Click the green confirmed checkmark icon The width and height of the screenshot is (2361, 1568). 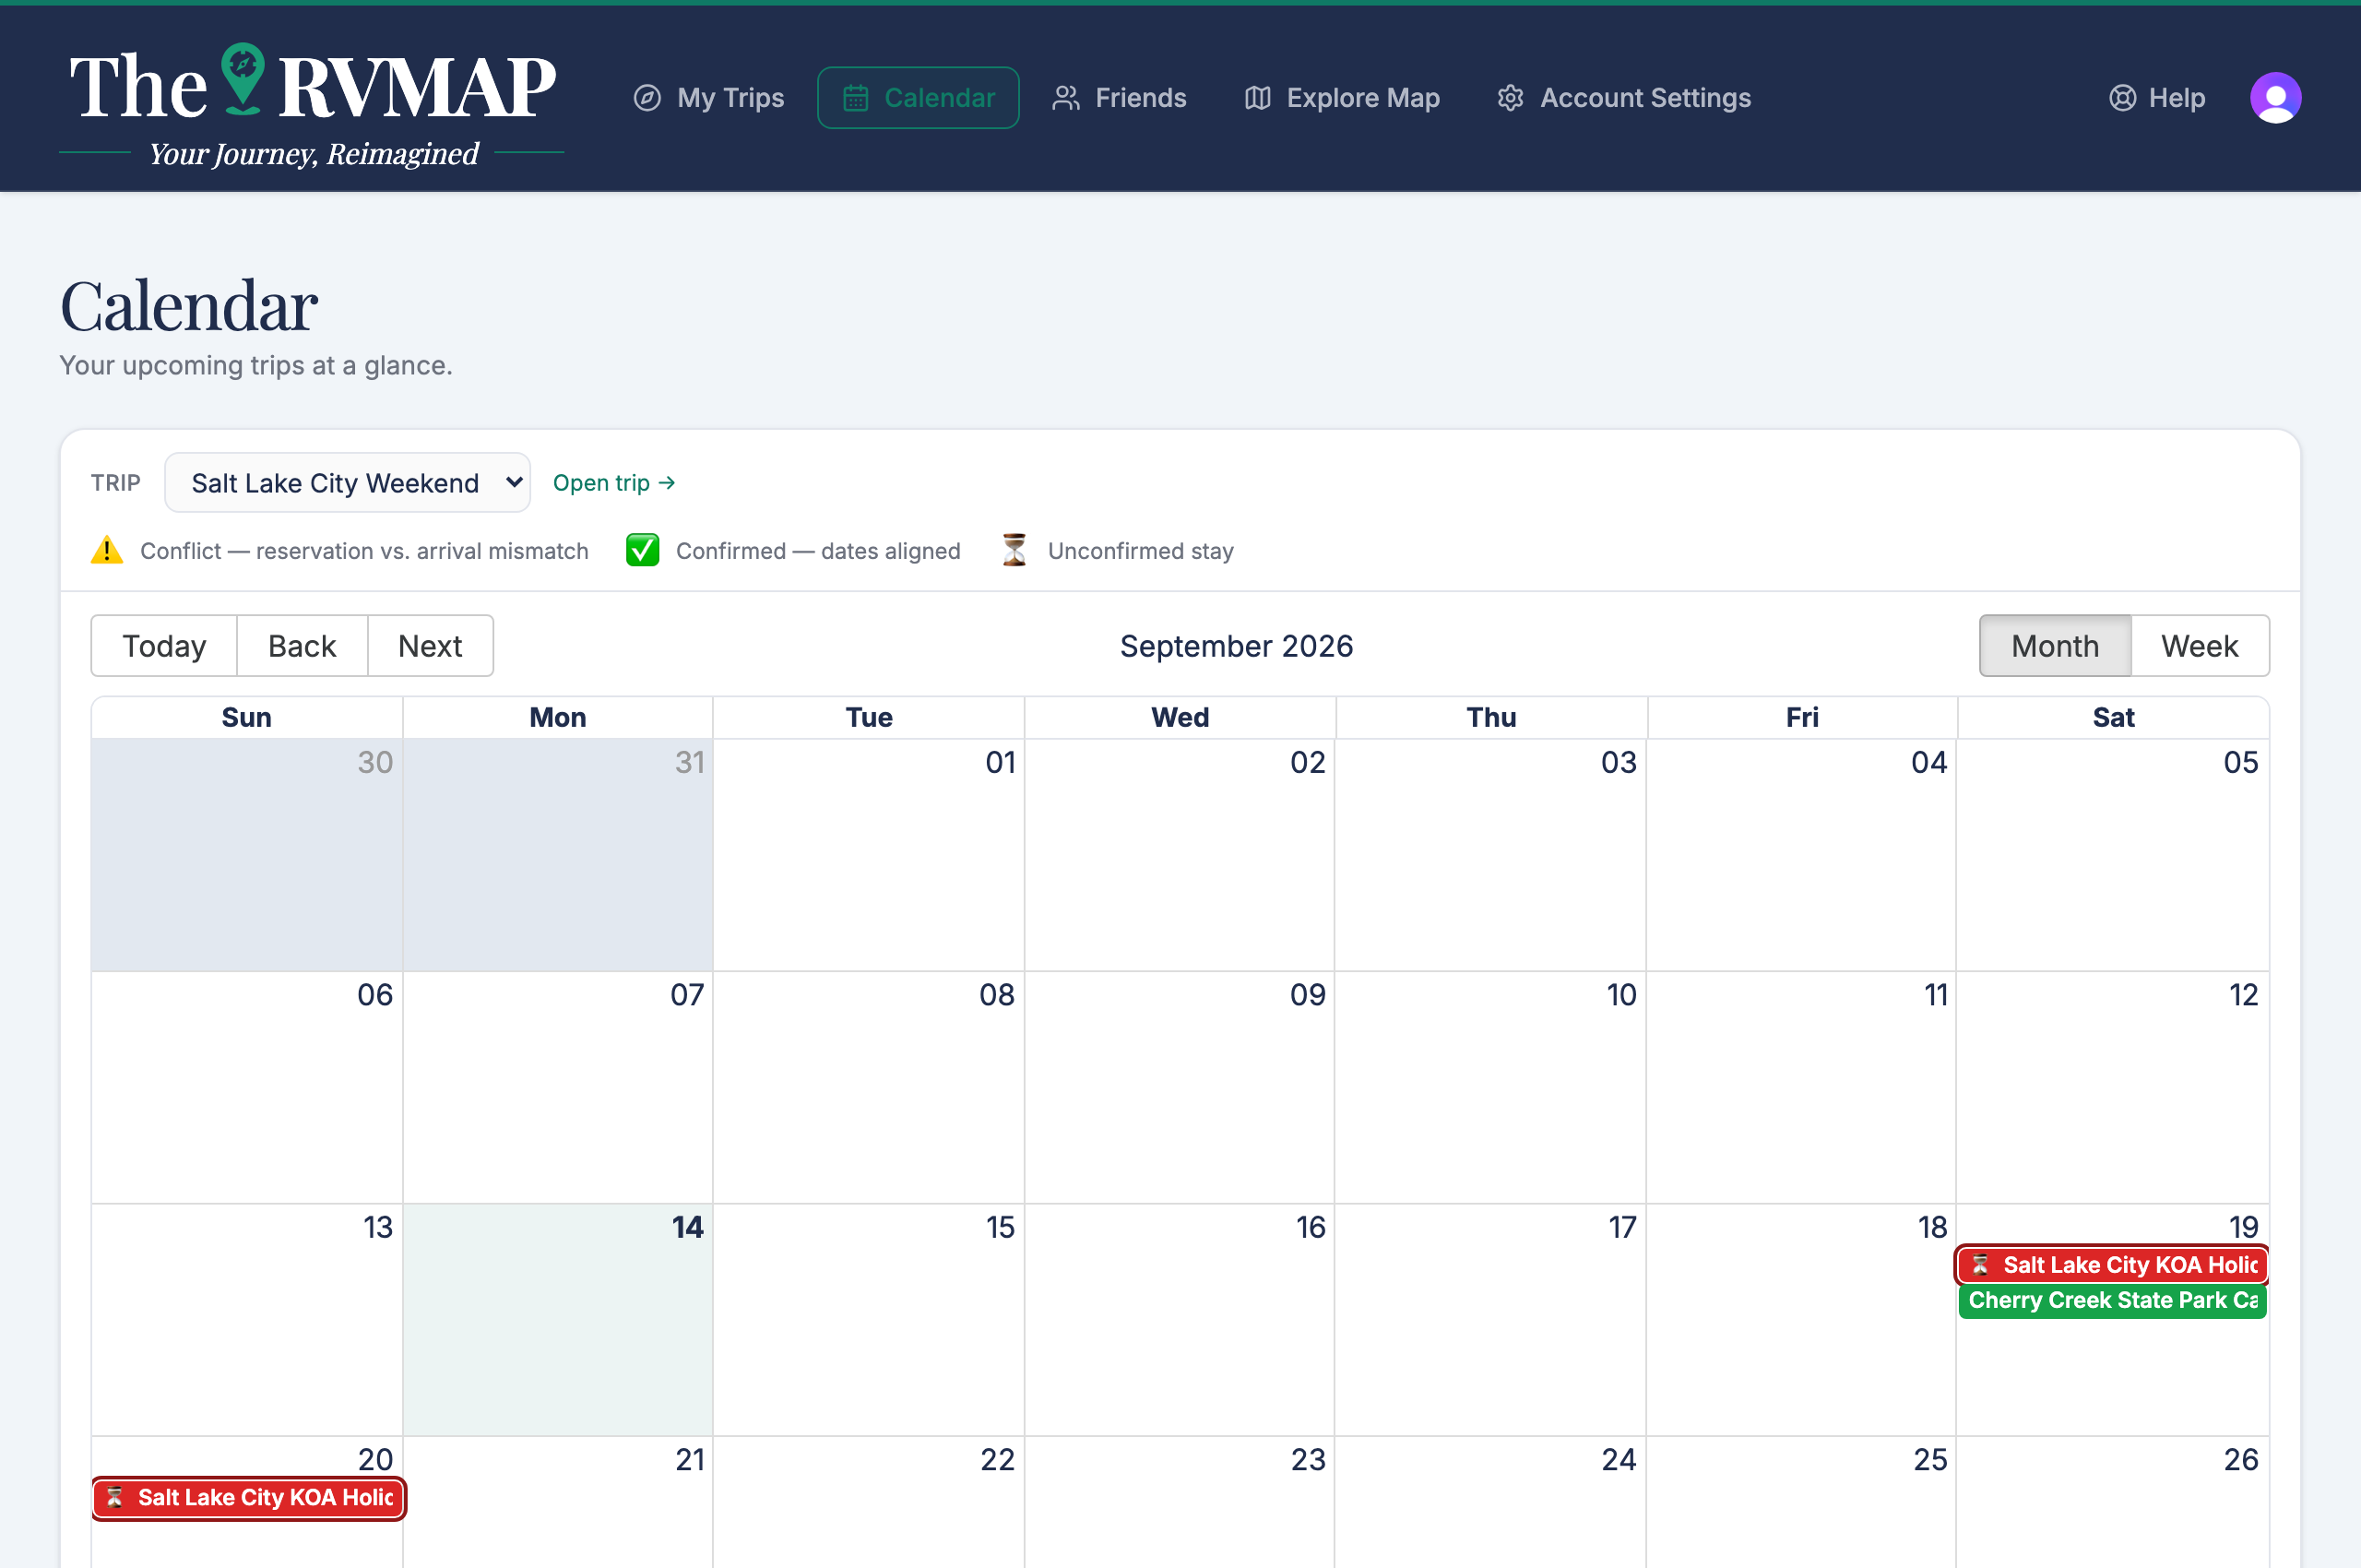642,550
